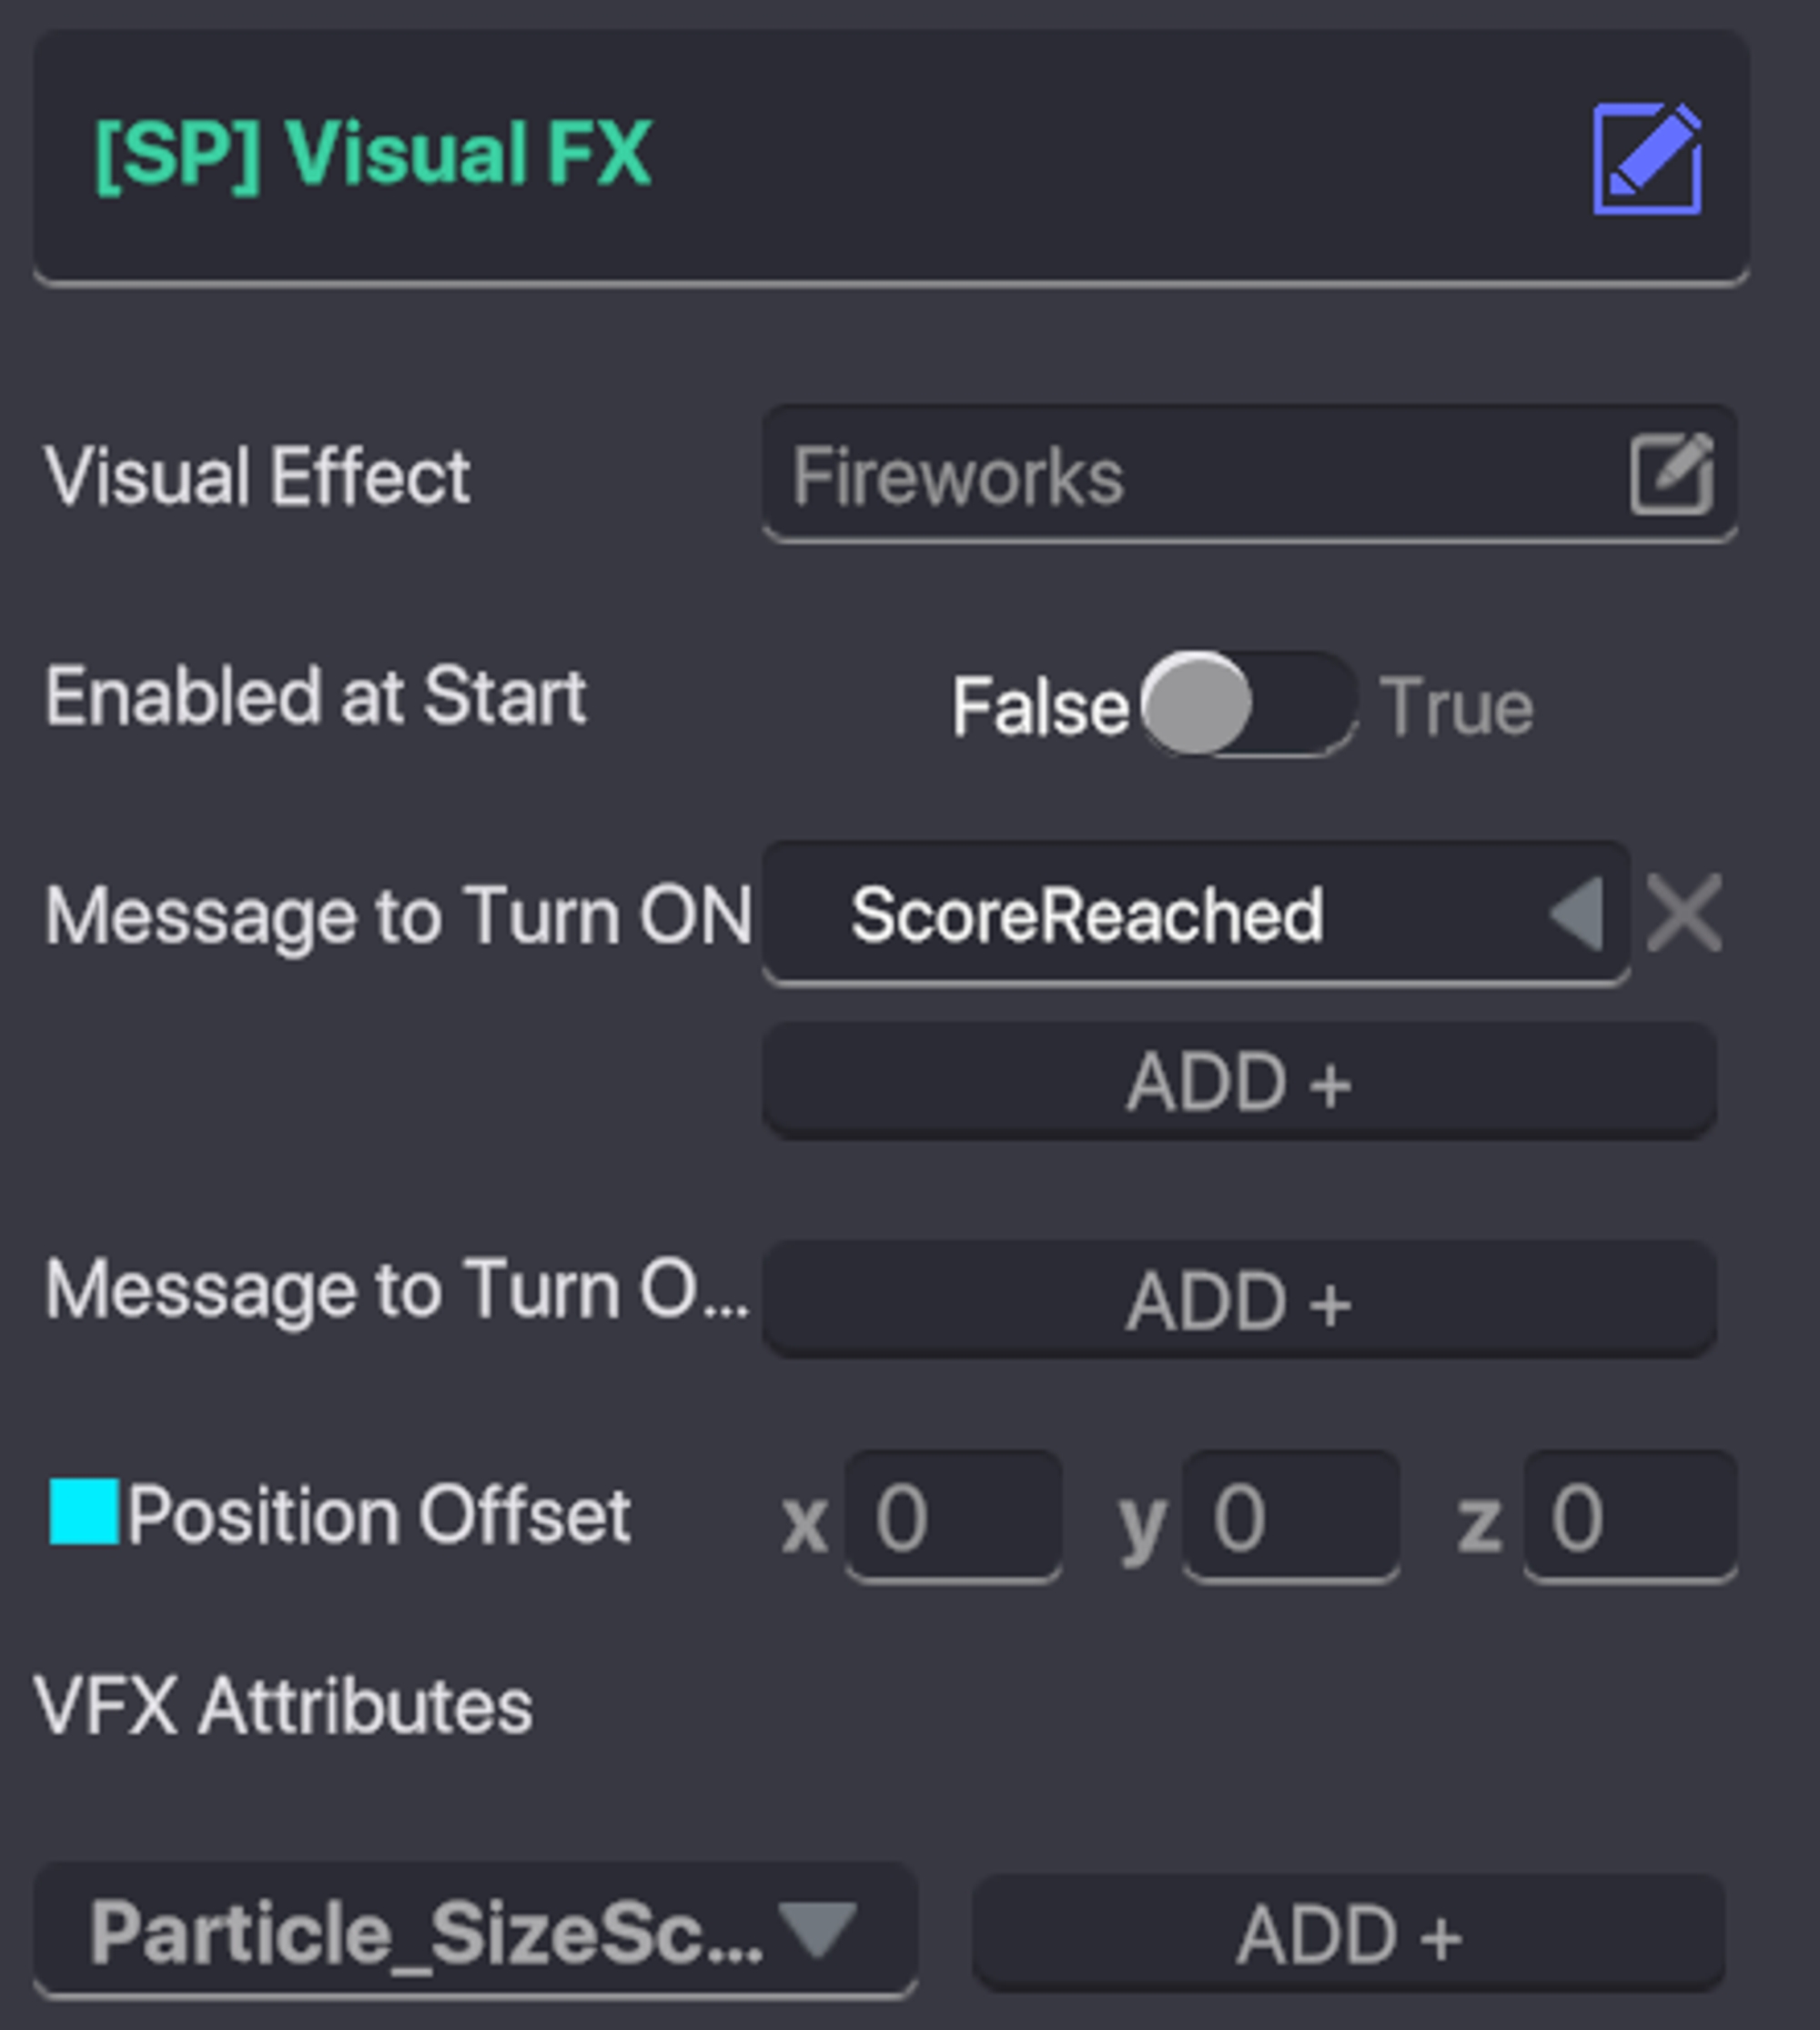Click the triangle arrow in the ScoreReached field
Screen dimensions: 1820x2030
point(1578,913)
